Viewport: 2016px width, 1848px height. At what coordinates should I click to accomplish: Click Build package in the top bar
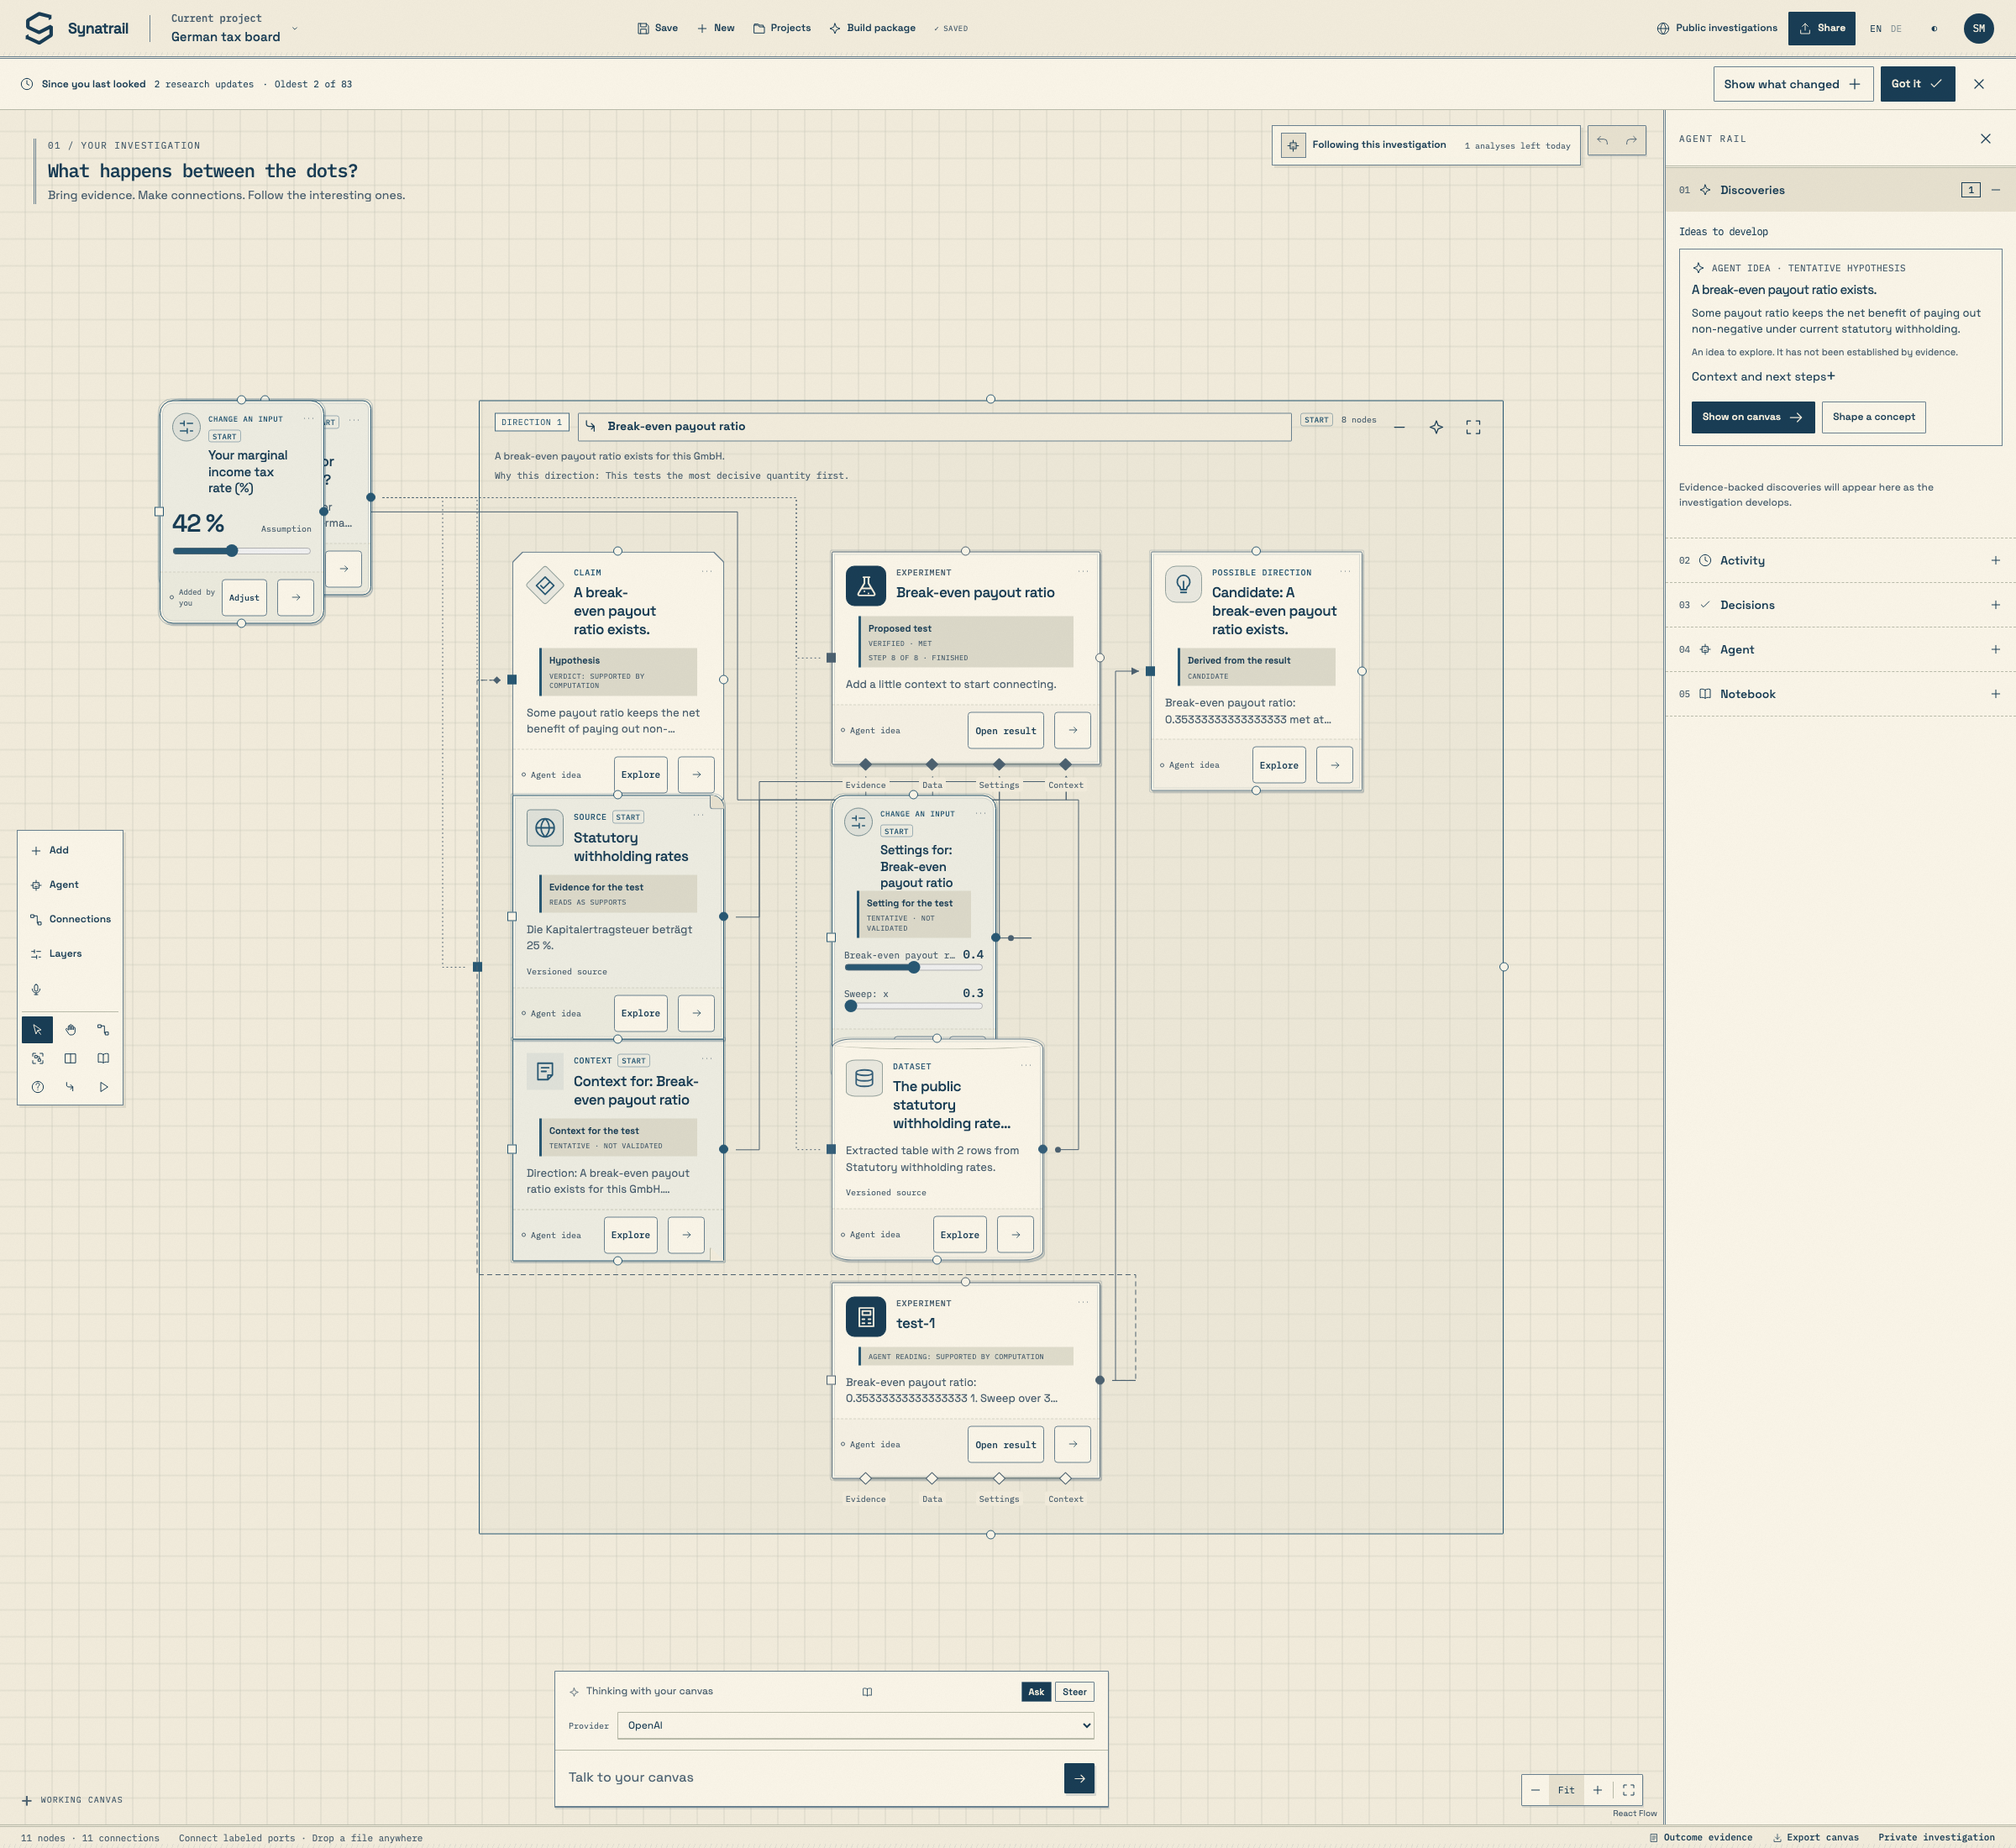click(872, 28)
